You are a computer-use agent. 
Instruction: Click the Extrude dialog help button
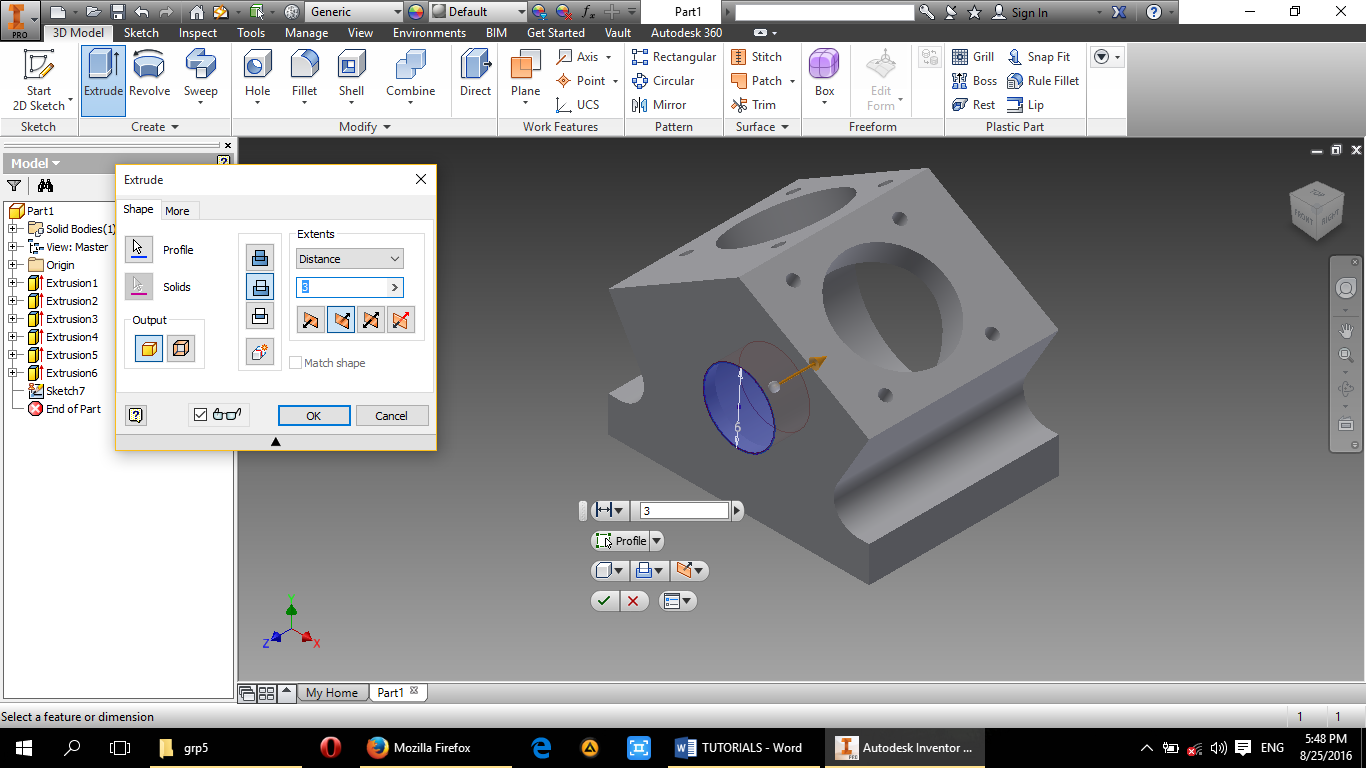click(x=136, y=416)
